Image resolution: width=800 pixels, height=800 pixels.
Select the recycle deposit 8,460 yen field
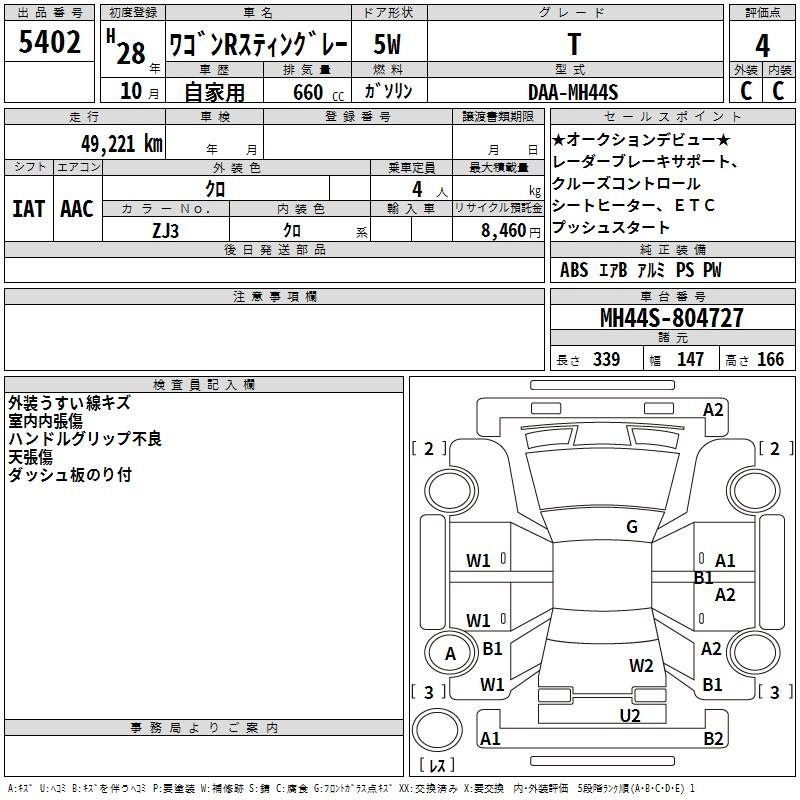coord(499,230)
